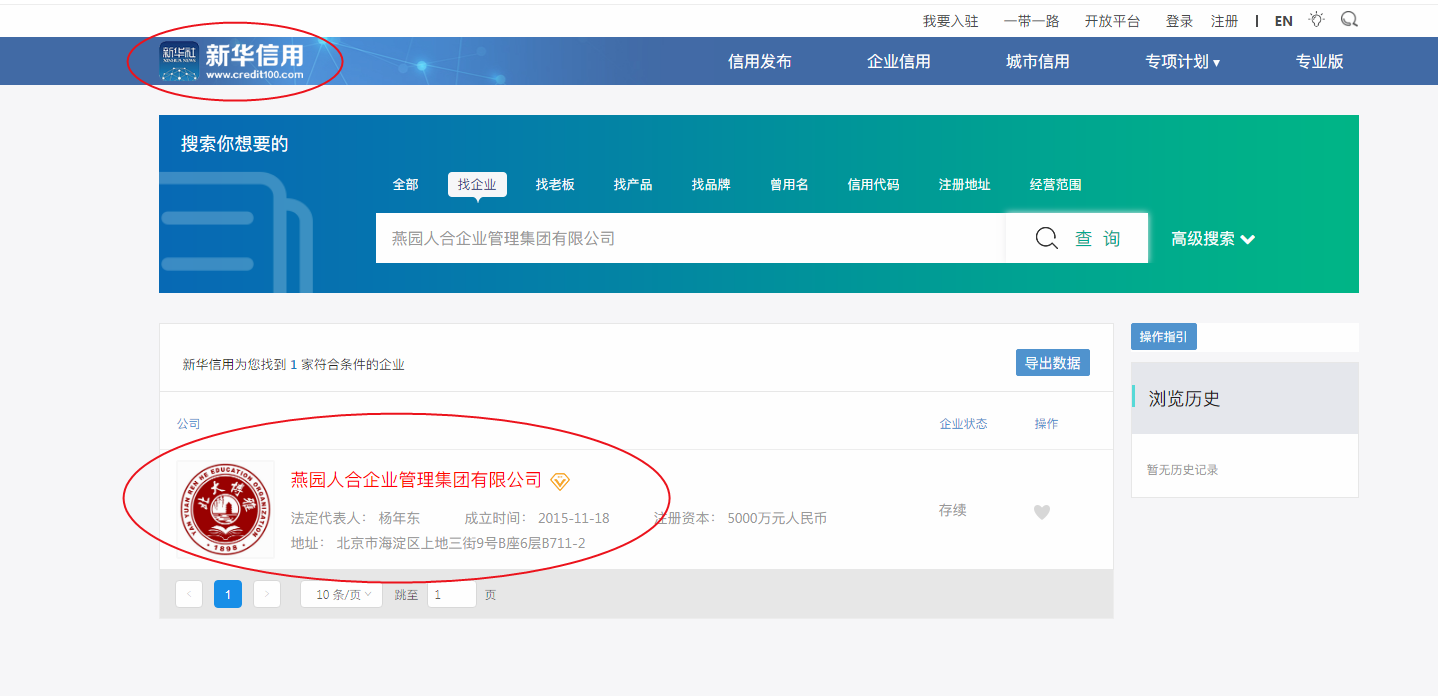Select page 1 in pagination
Screen dimensions: 1438x696
point(228,594)
